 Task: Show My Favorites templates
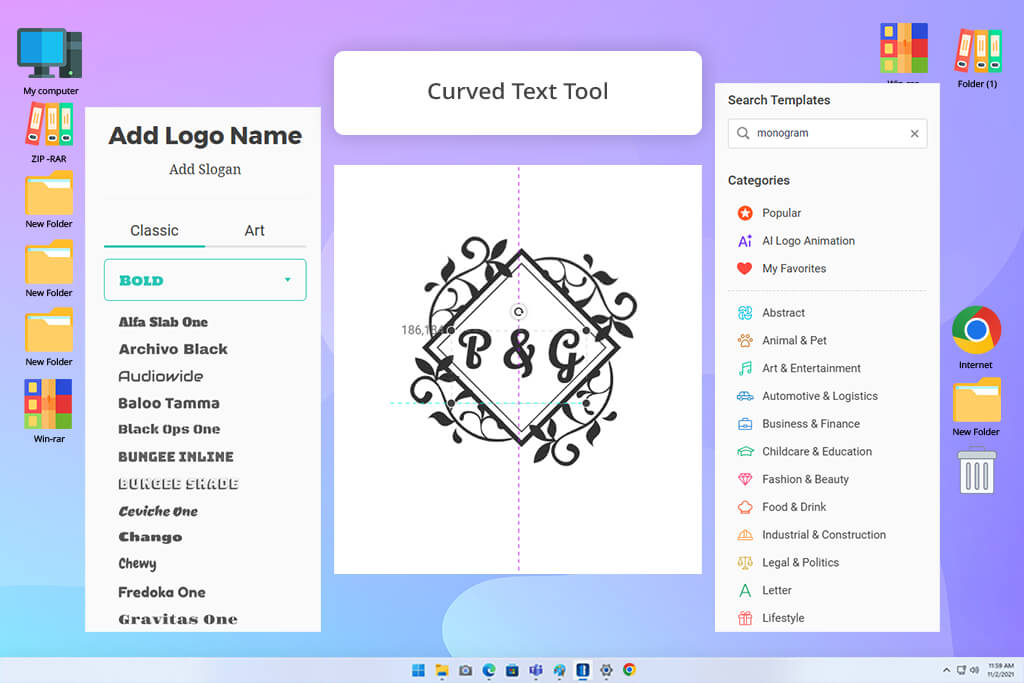pyautogui.click(x=781, y=268)
